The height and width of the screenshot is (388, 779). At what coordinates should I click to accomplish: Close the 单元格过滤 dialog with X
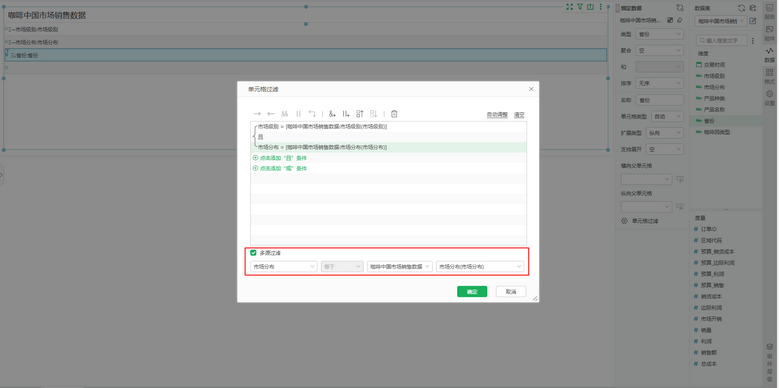(x=531, y=89)
